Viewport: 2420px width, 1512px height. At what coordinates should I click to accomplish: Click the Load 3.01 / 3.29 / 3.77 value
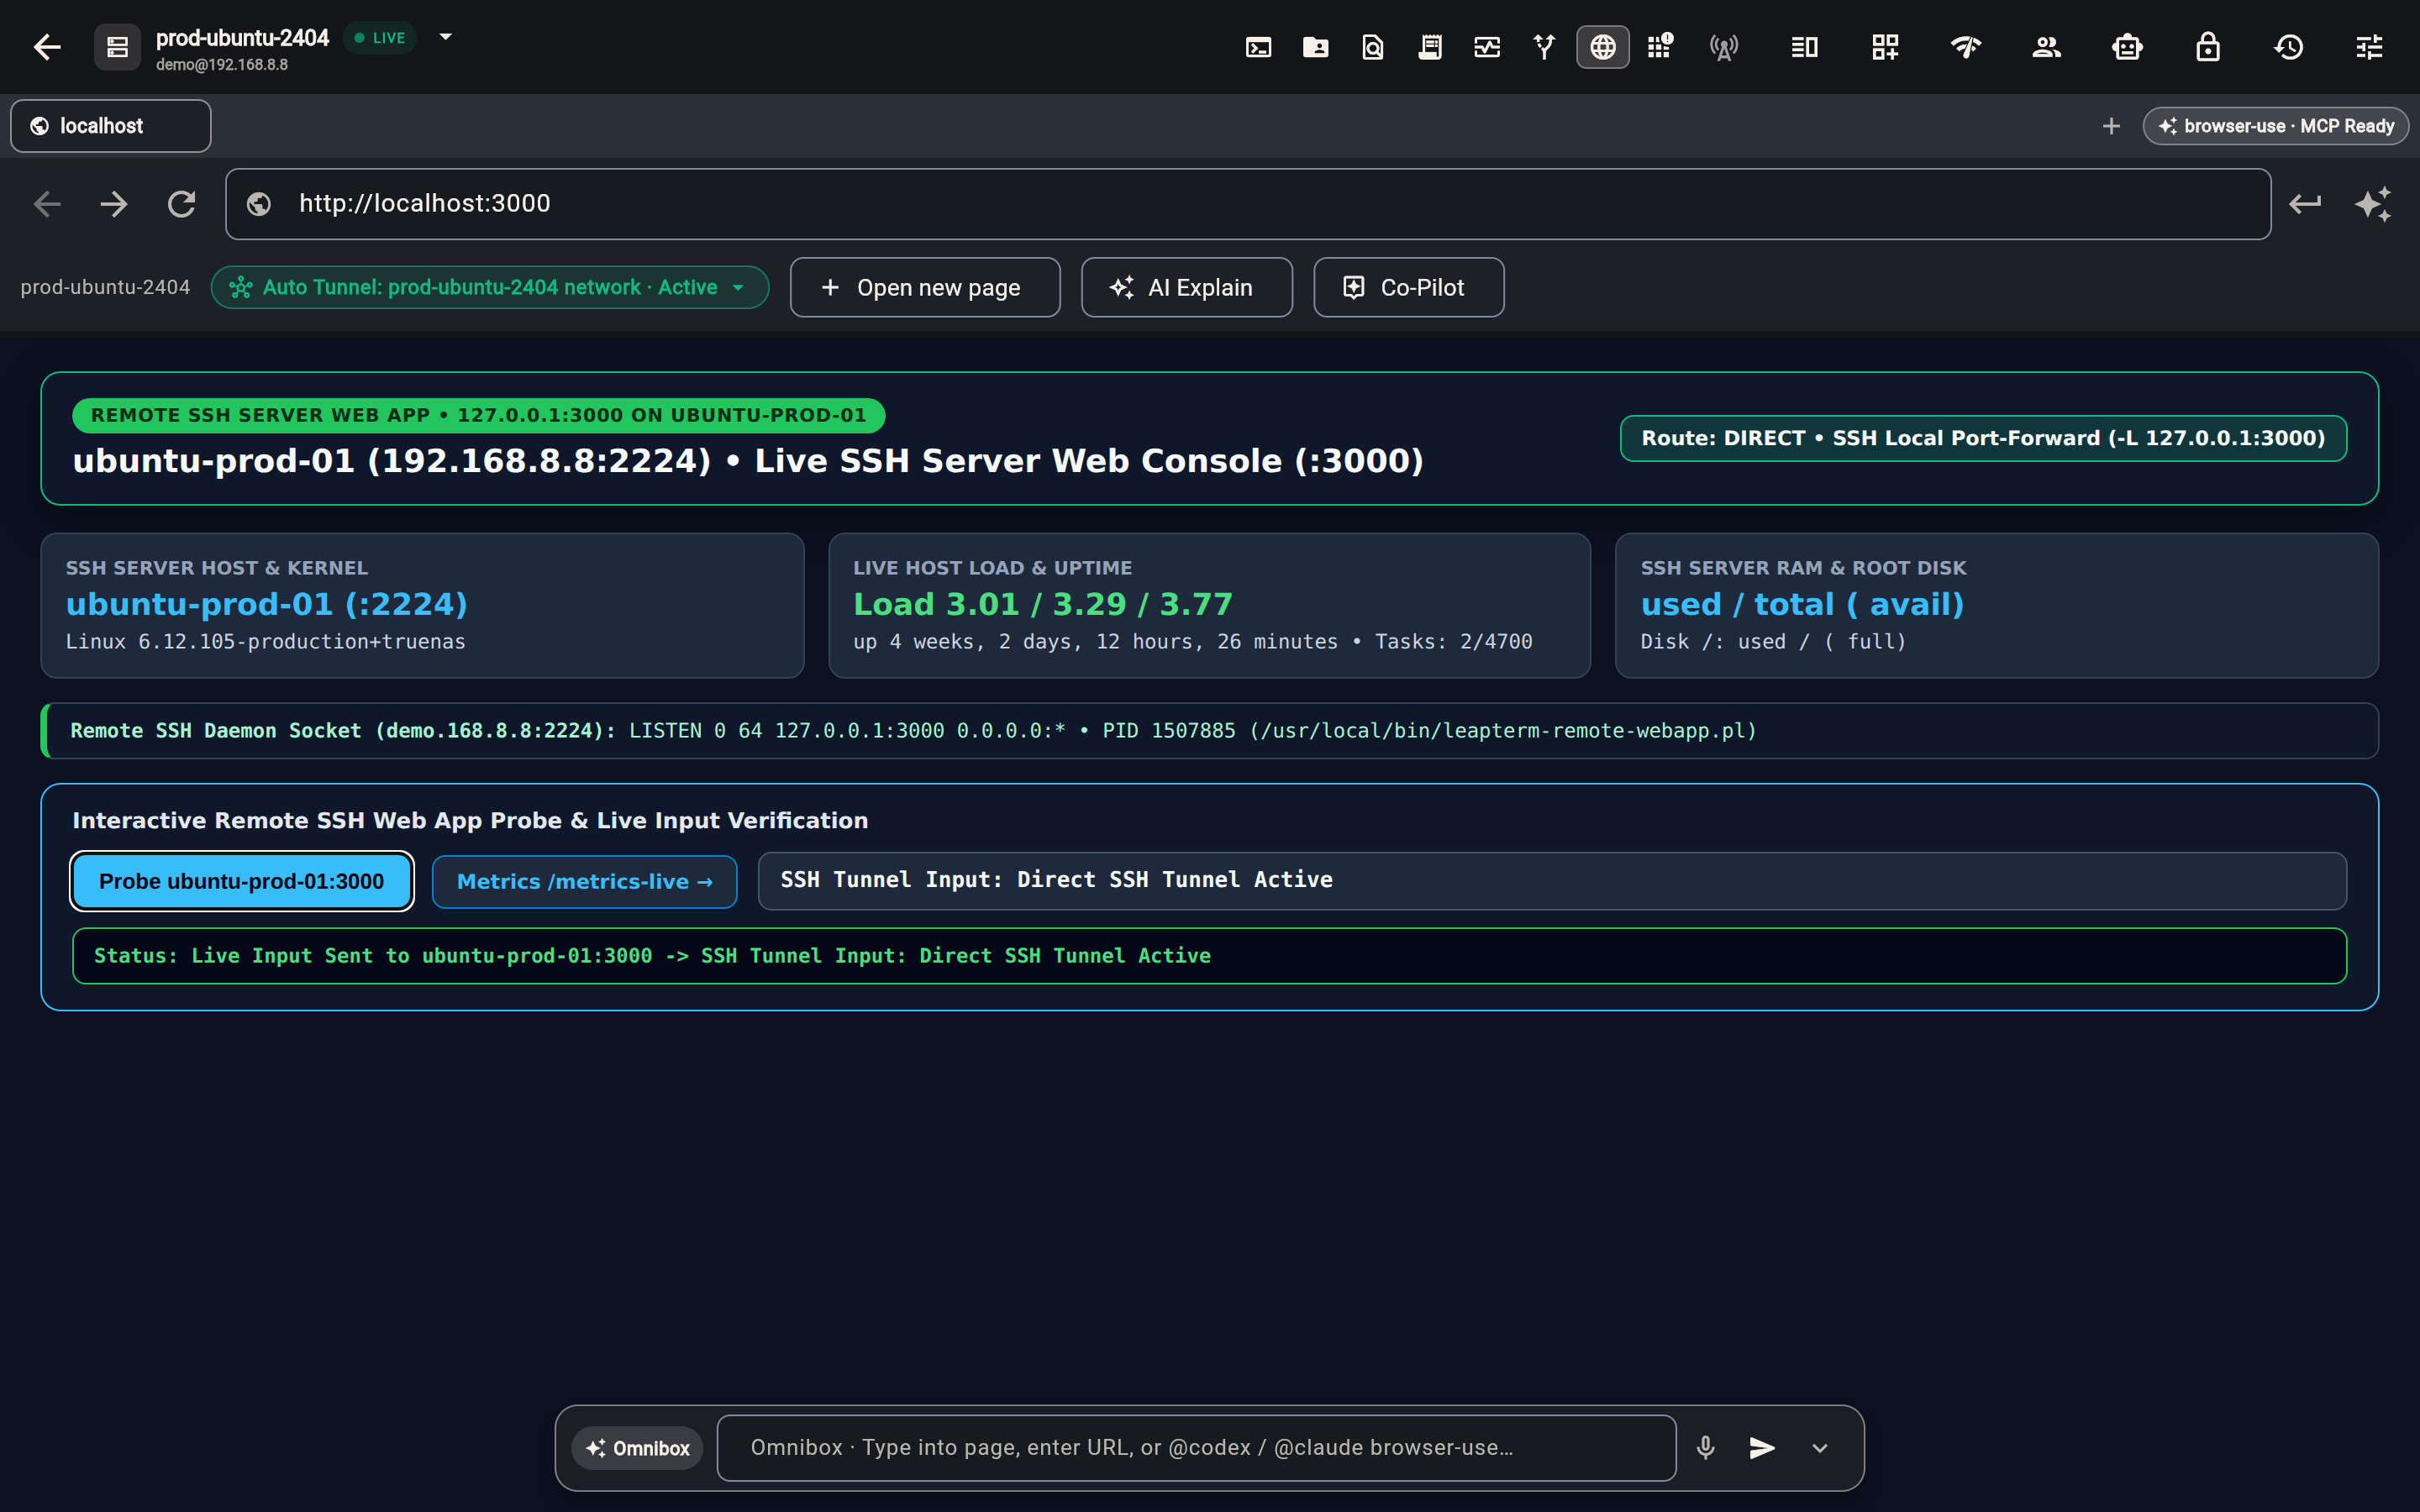(x=1042, y=604)
